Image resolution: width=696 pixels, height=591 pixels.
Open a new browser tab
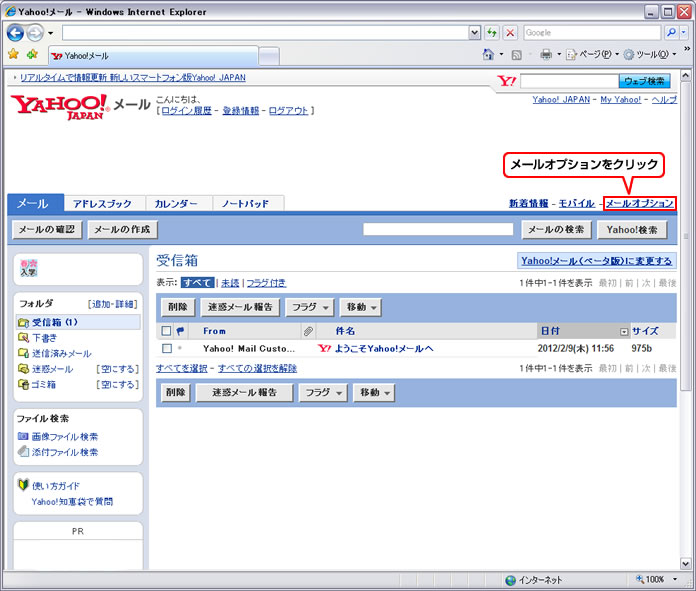pos(269,56)
